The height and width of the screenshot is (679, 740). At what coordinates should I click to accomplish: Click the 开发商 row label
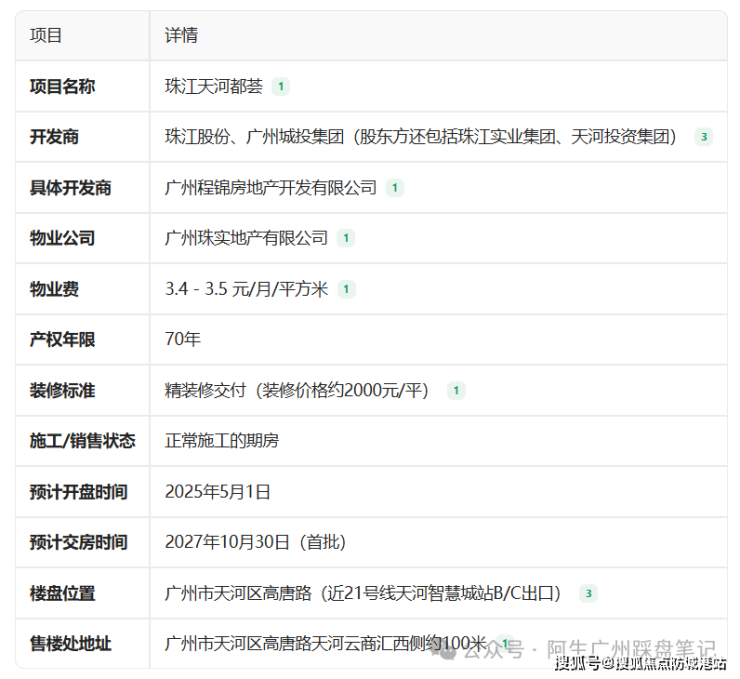coord(54,137)
